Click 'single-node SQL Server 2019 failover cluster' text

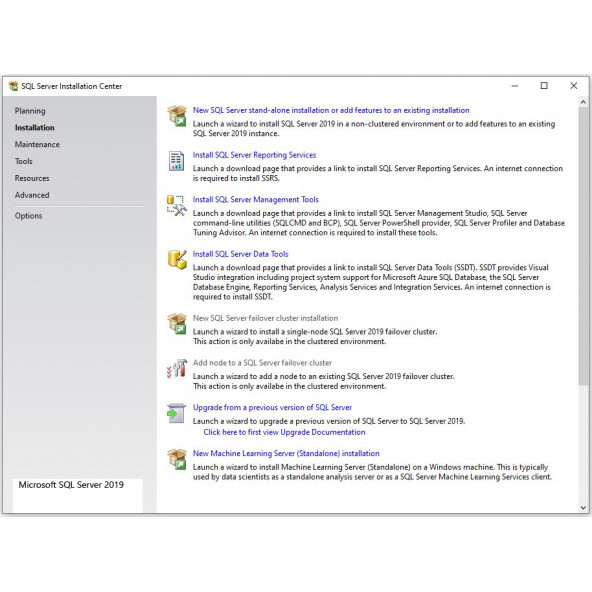362,332
